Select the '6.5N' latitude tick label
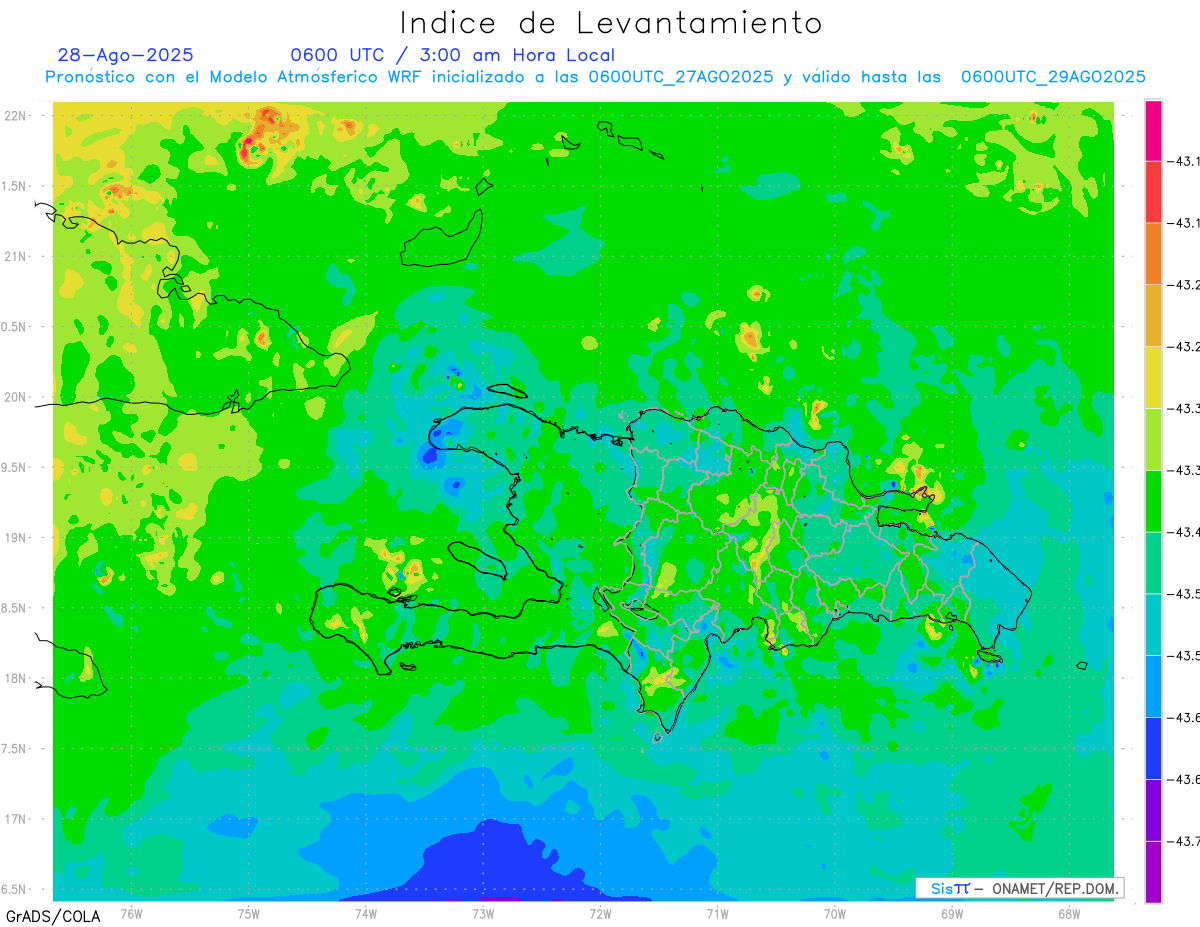The width and height of the screenshot is (1200, 927). 14,889
